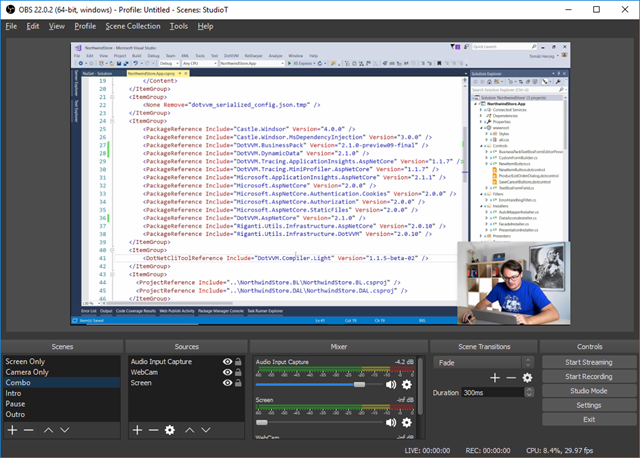Viewport: 640px width, 458px height.
Task: Toggle lock on Audio Input Capture source
Action: tap(238, 362)
